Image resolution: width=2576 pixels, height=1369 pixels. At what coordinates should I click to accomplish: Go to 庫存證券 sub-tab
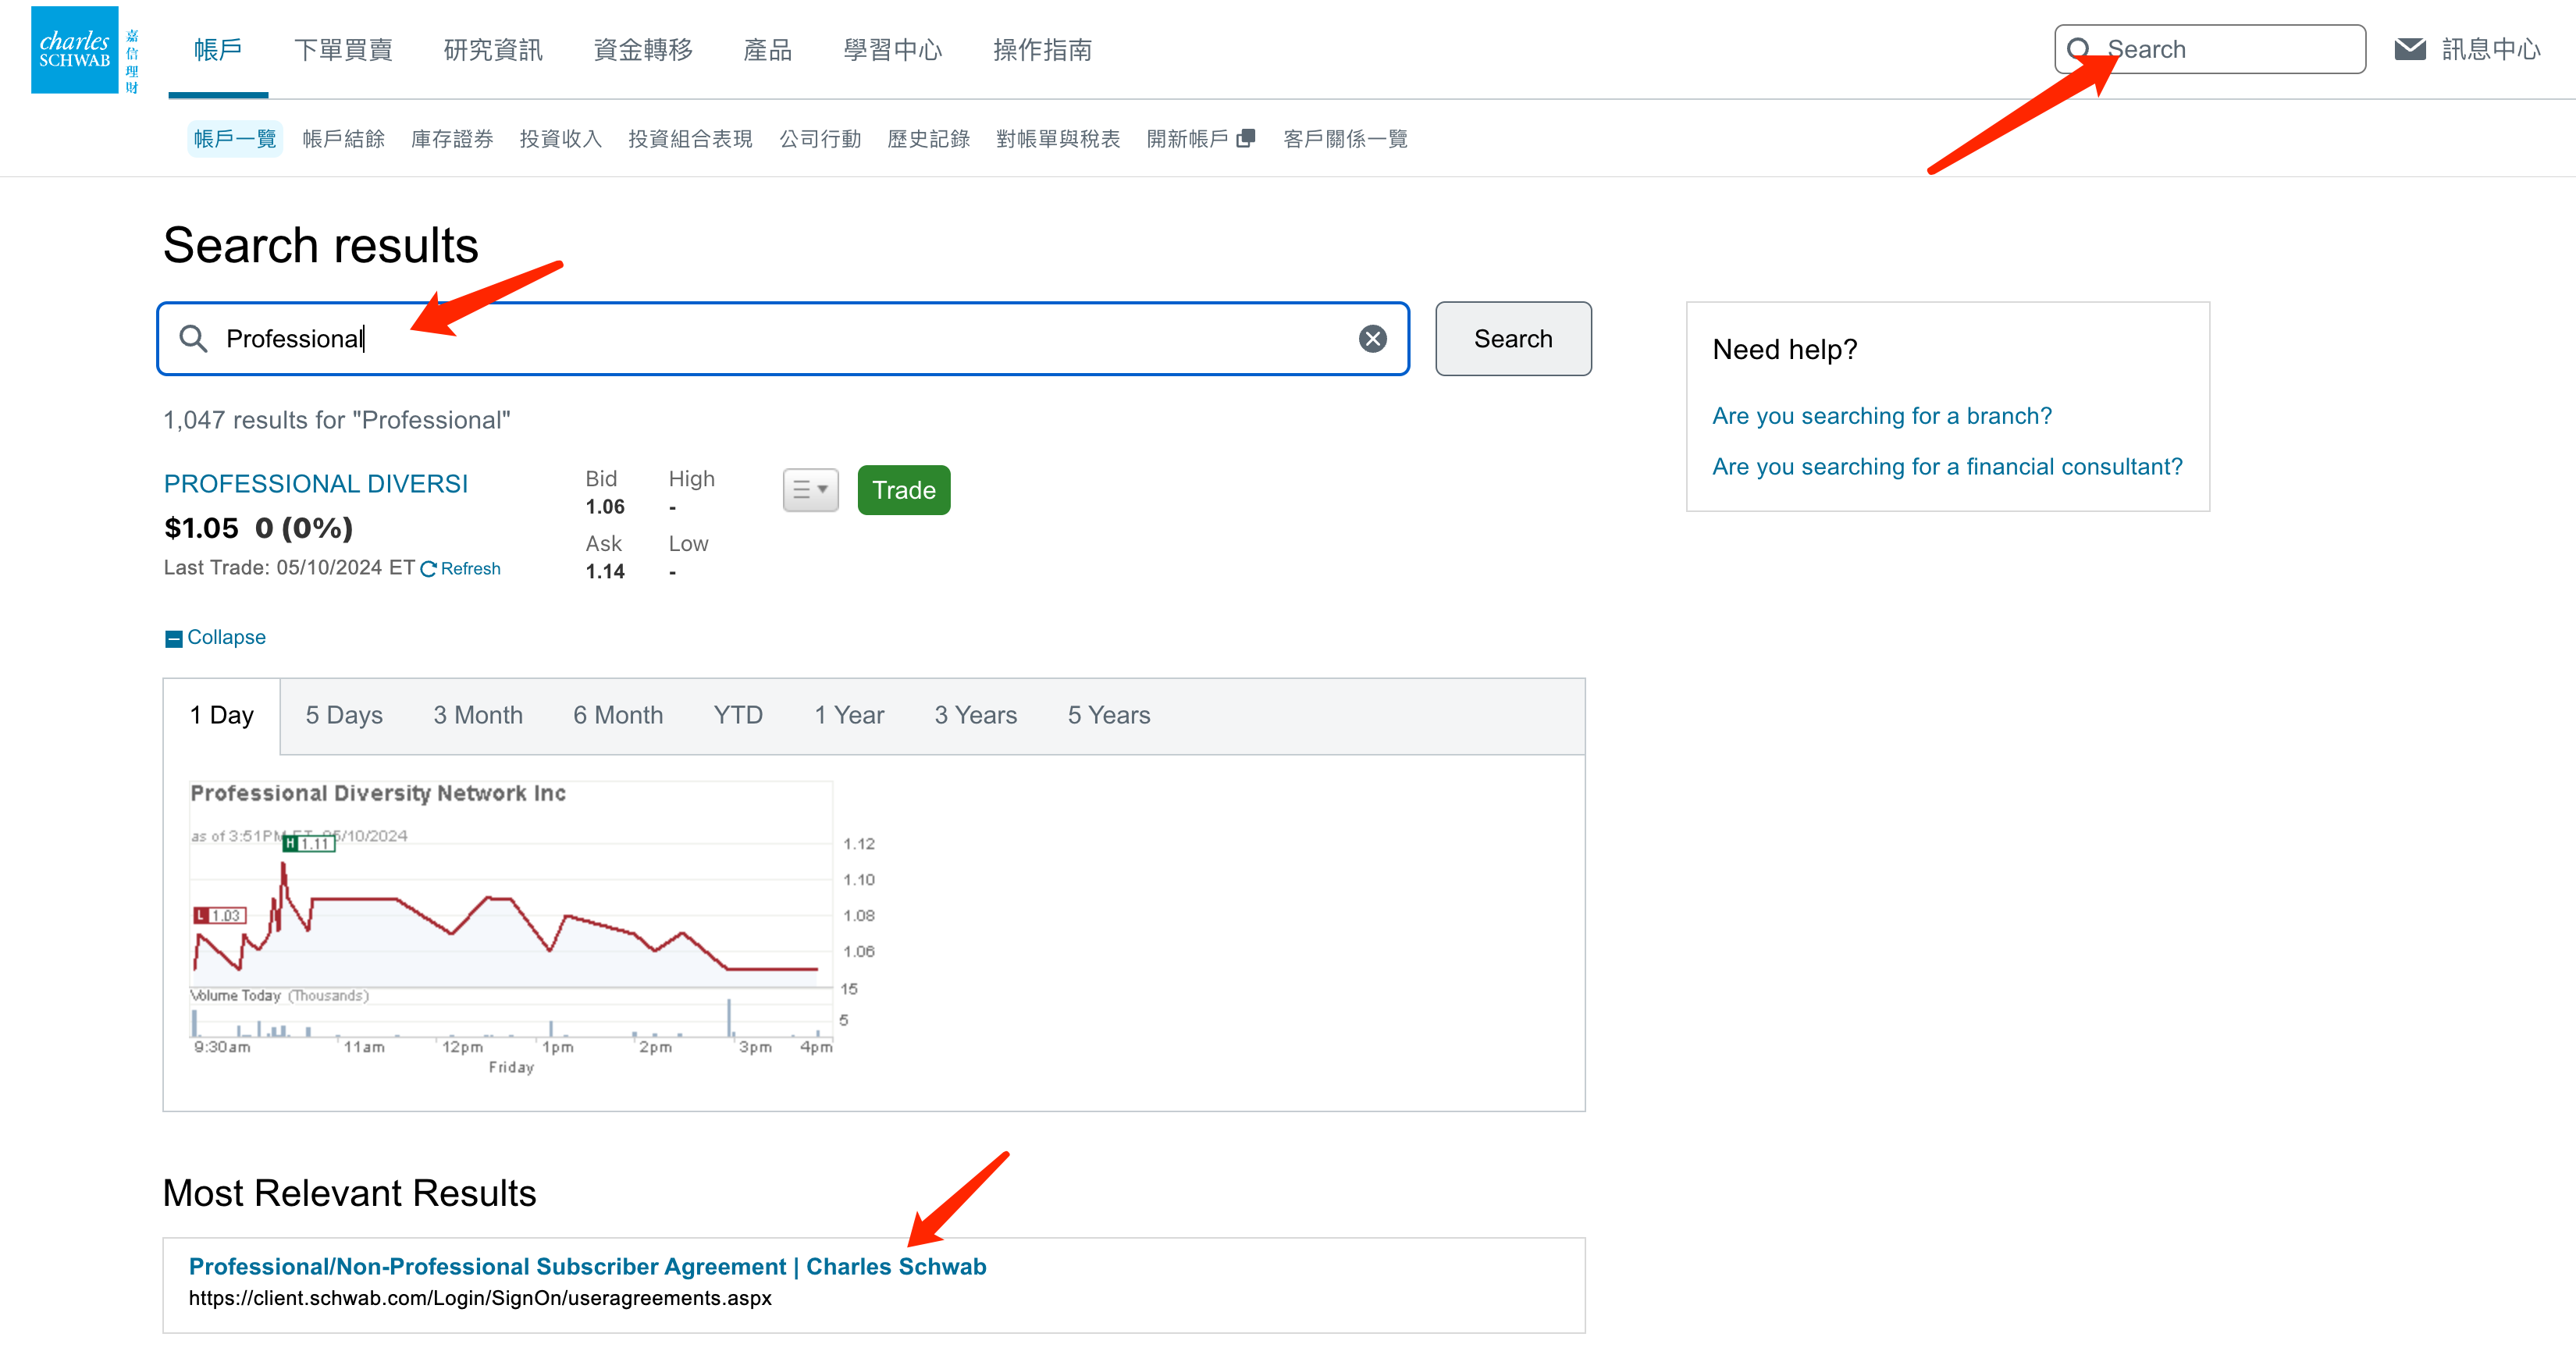[x=452, y=139]
